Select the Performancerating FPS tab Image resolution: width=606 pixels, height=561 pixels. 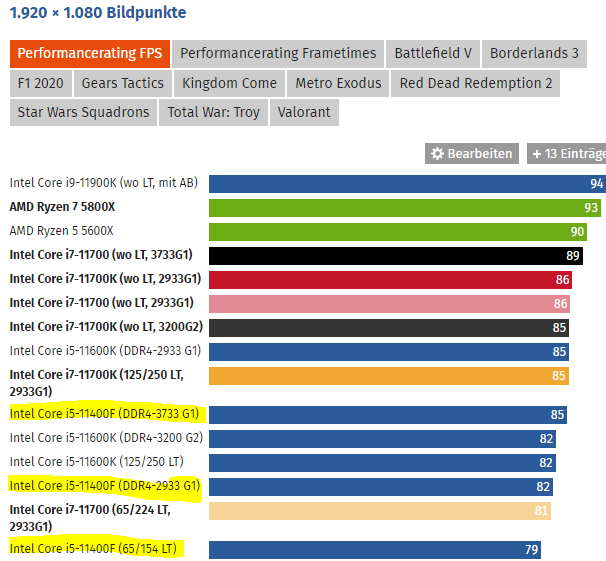point(90,54)
